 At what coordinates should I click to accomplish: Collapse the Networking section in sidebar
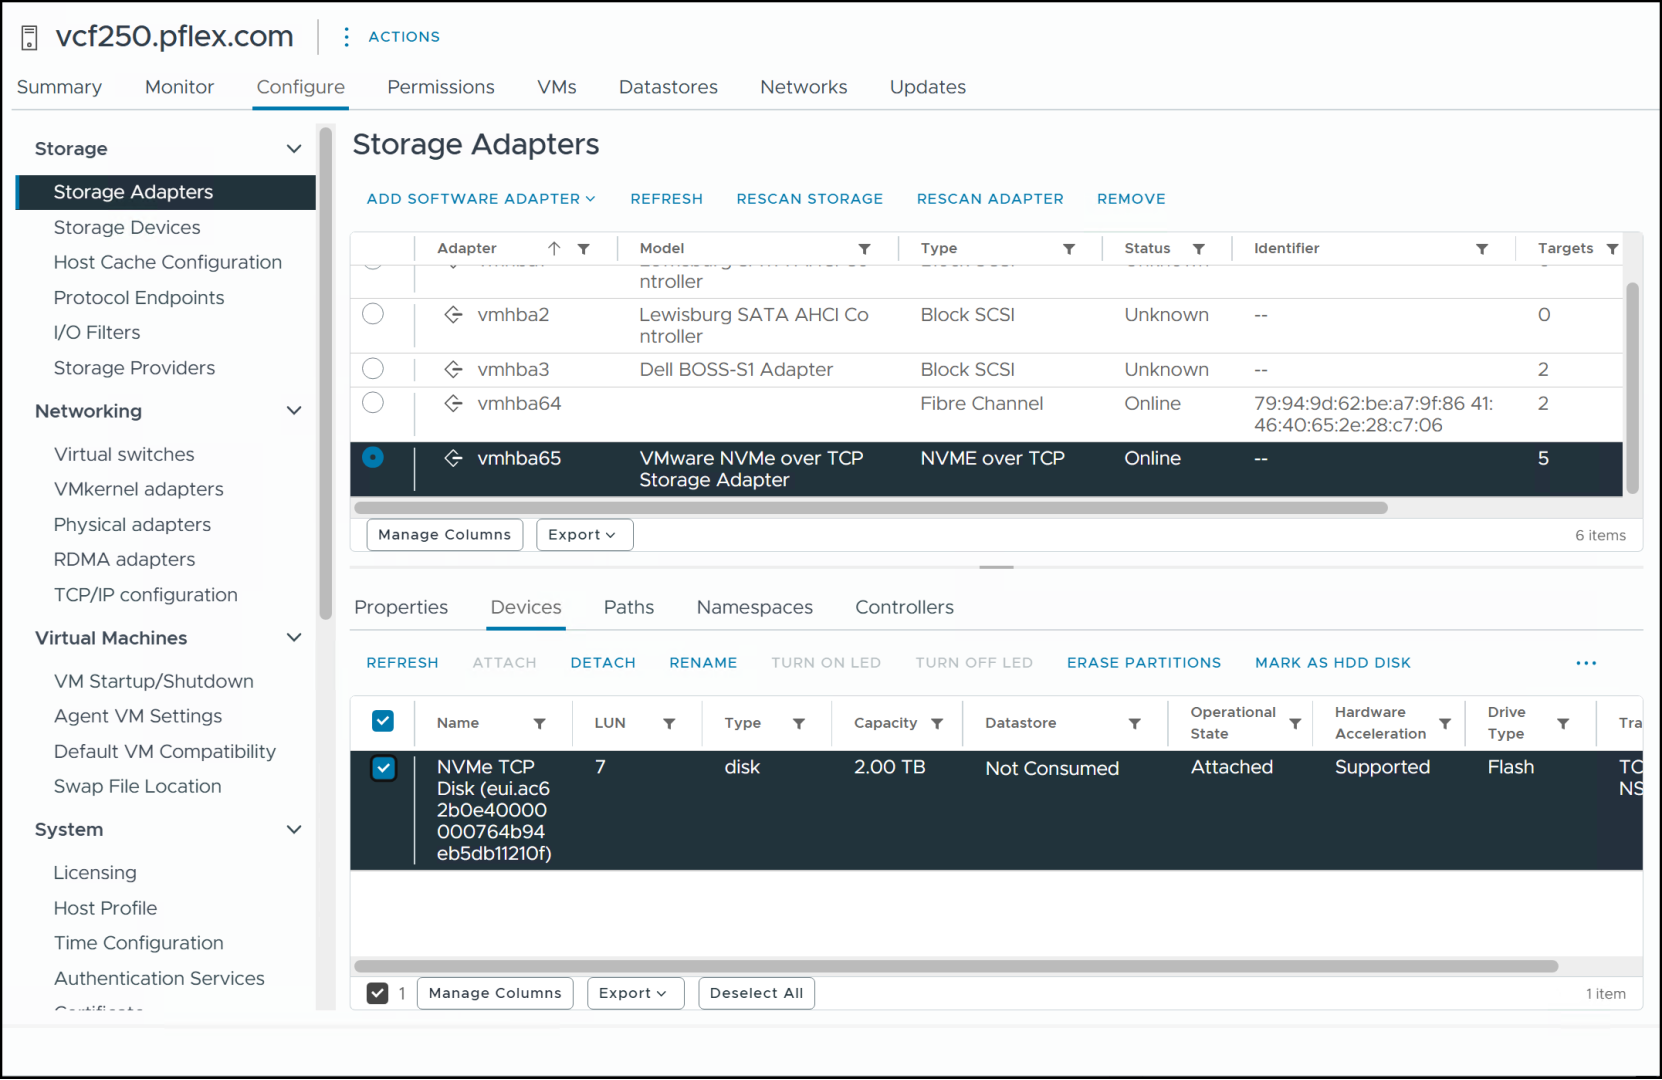(294, 411)
